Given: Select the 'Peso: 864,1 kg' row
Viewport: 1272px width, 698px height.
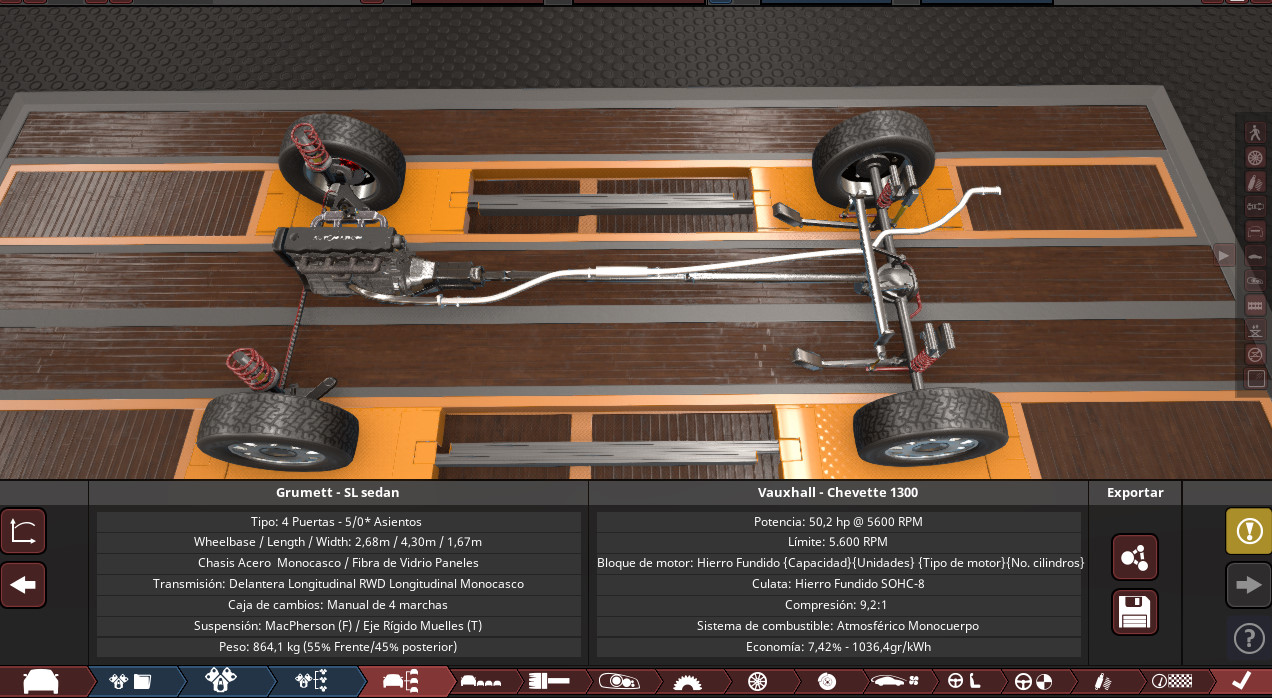Looking at the screenshot, I should pos(338,647).
